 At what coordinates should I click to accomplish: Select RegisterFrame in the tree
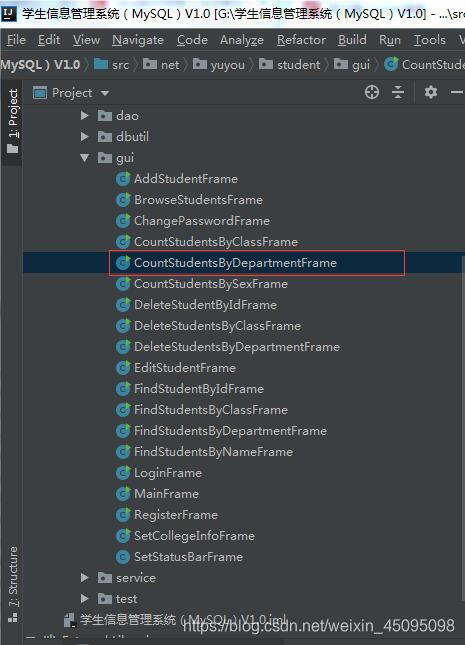(x=176, y=515)
